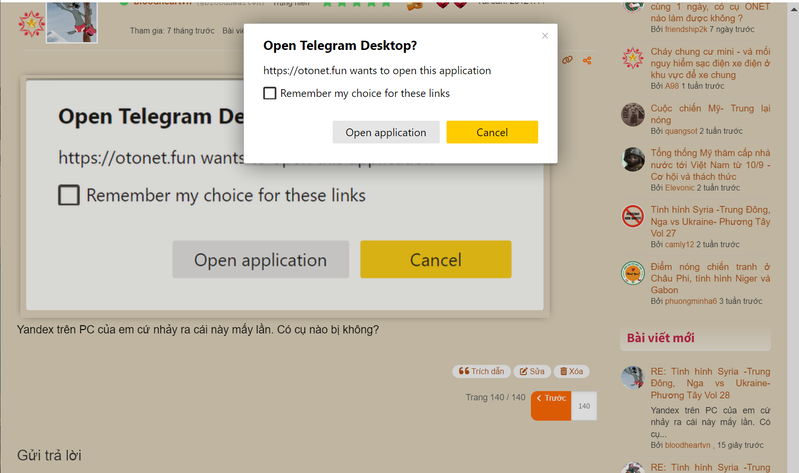Image resolution: width=799 pixels, height=473 pixels.
Task: Click the yellow Cancel button in dialog
Action: click(x=492, y=133)
